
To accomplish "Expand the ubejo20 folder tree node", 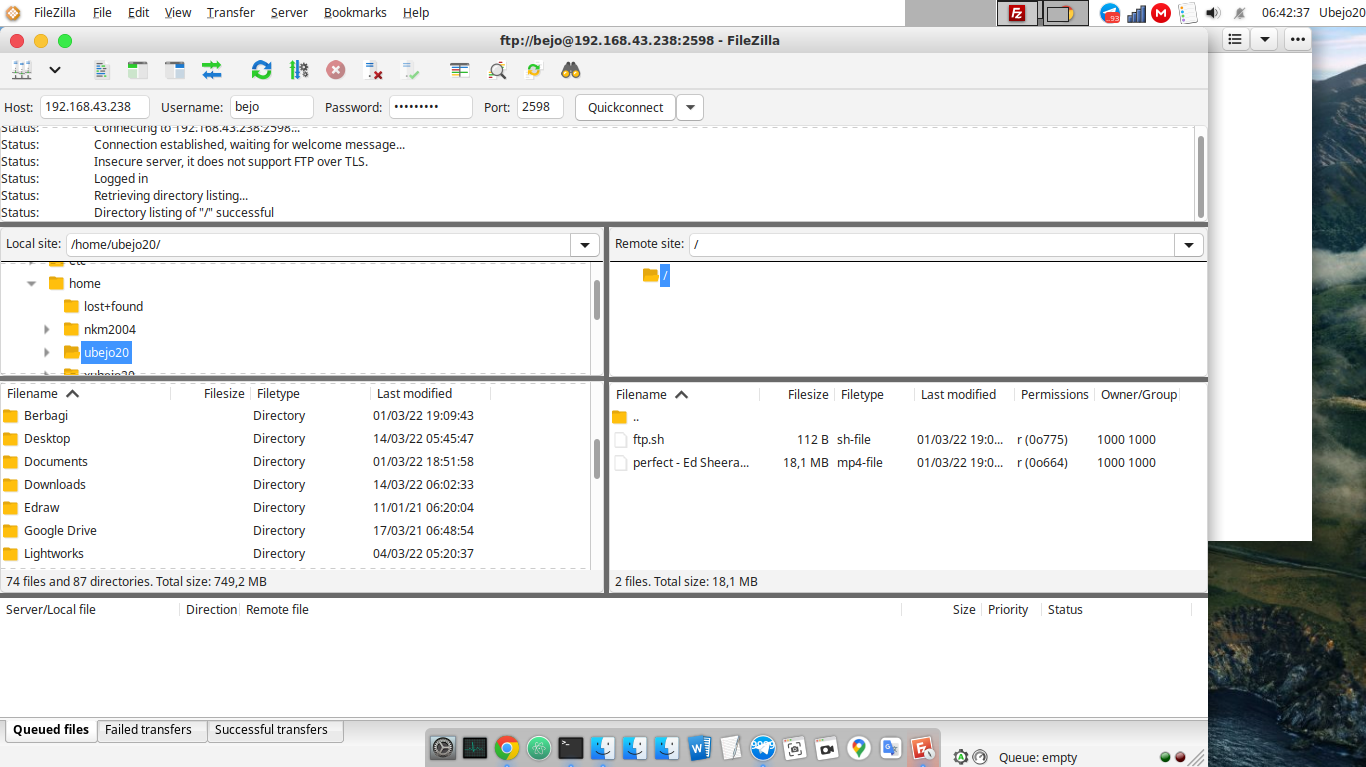I will click(x=47, y=353).
